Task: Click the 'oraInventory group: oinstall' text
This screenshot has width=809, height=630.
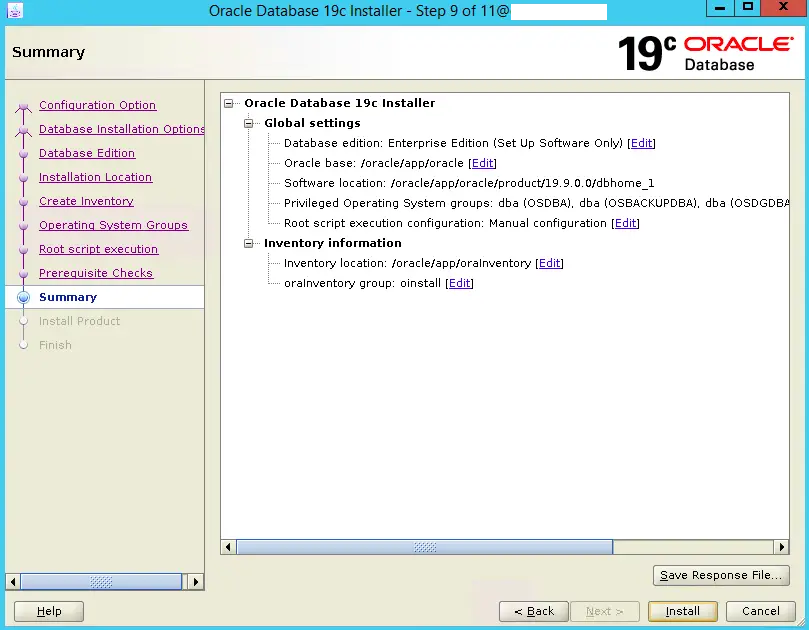Action: pyautogui.click(x=363, y=283)
